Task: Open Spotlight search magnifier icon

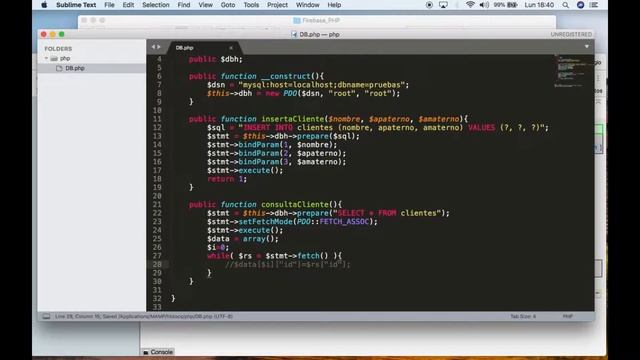Action: point(565,5)
